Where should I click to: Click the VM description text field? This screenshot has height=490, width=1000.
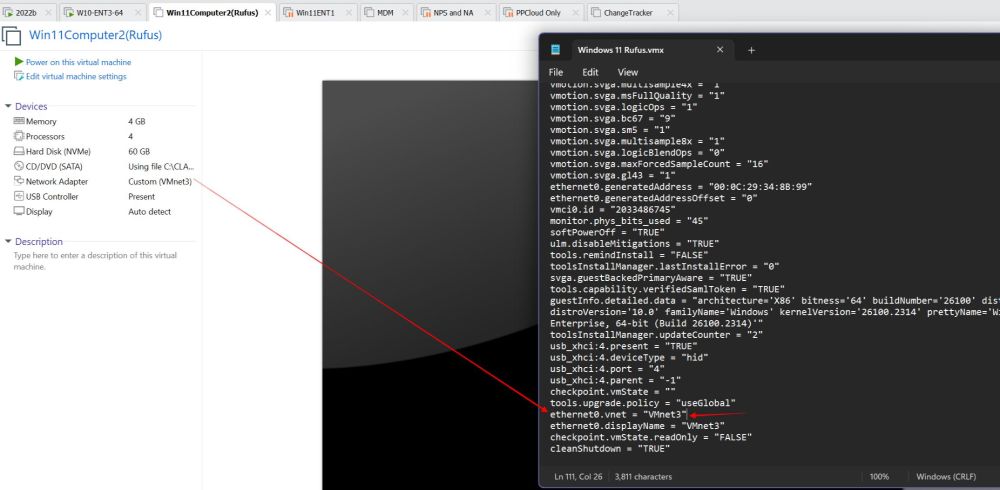click(x=96, y=261)
